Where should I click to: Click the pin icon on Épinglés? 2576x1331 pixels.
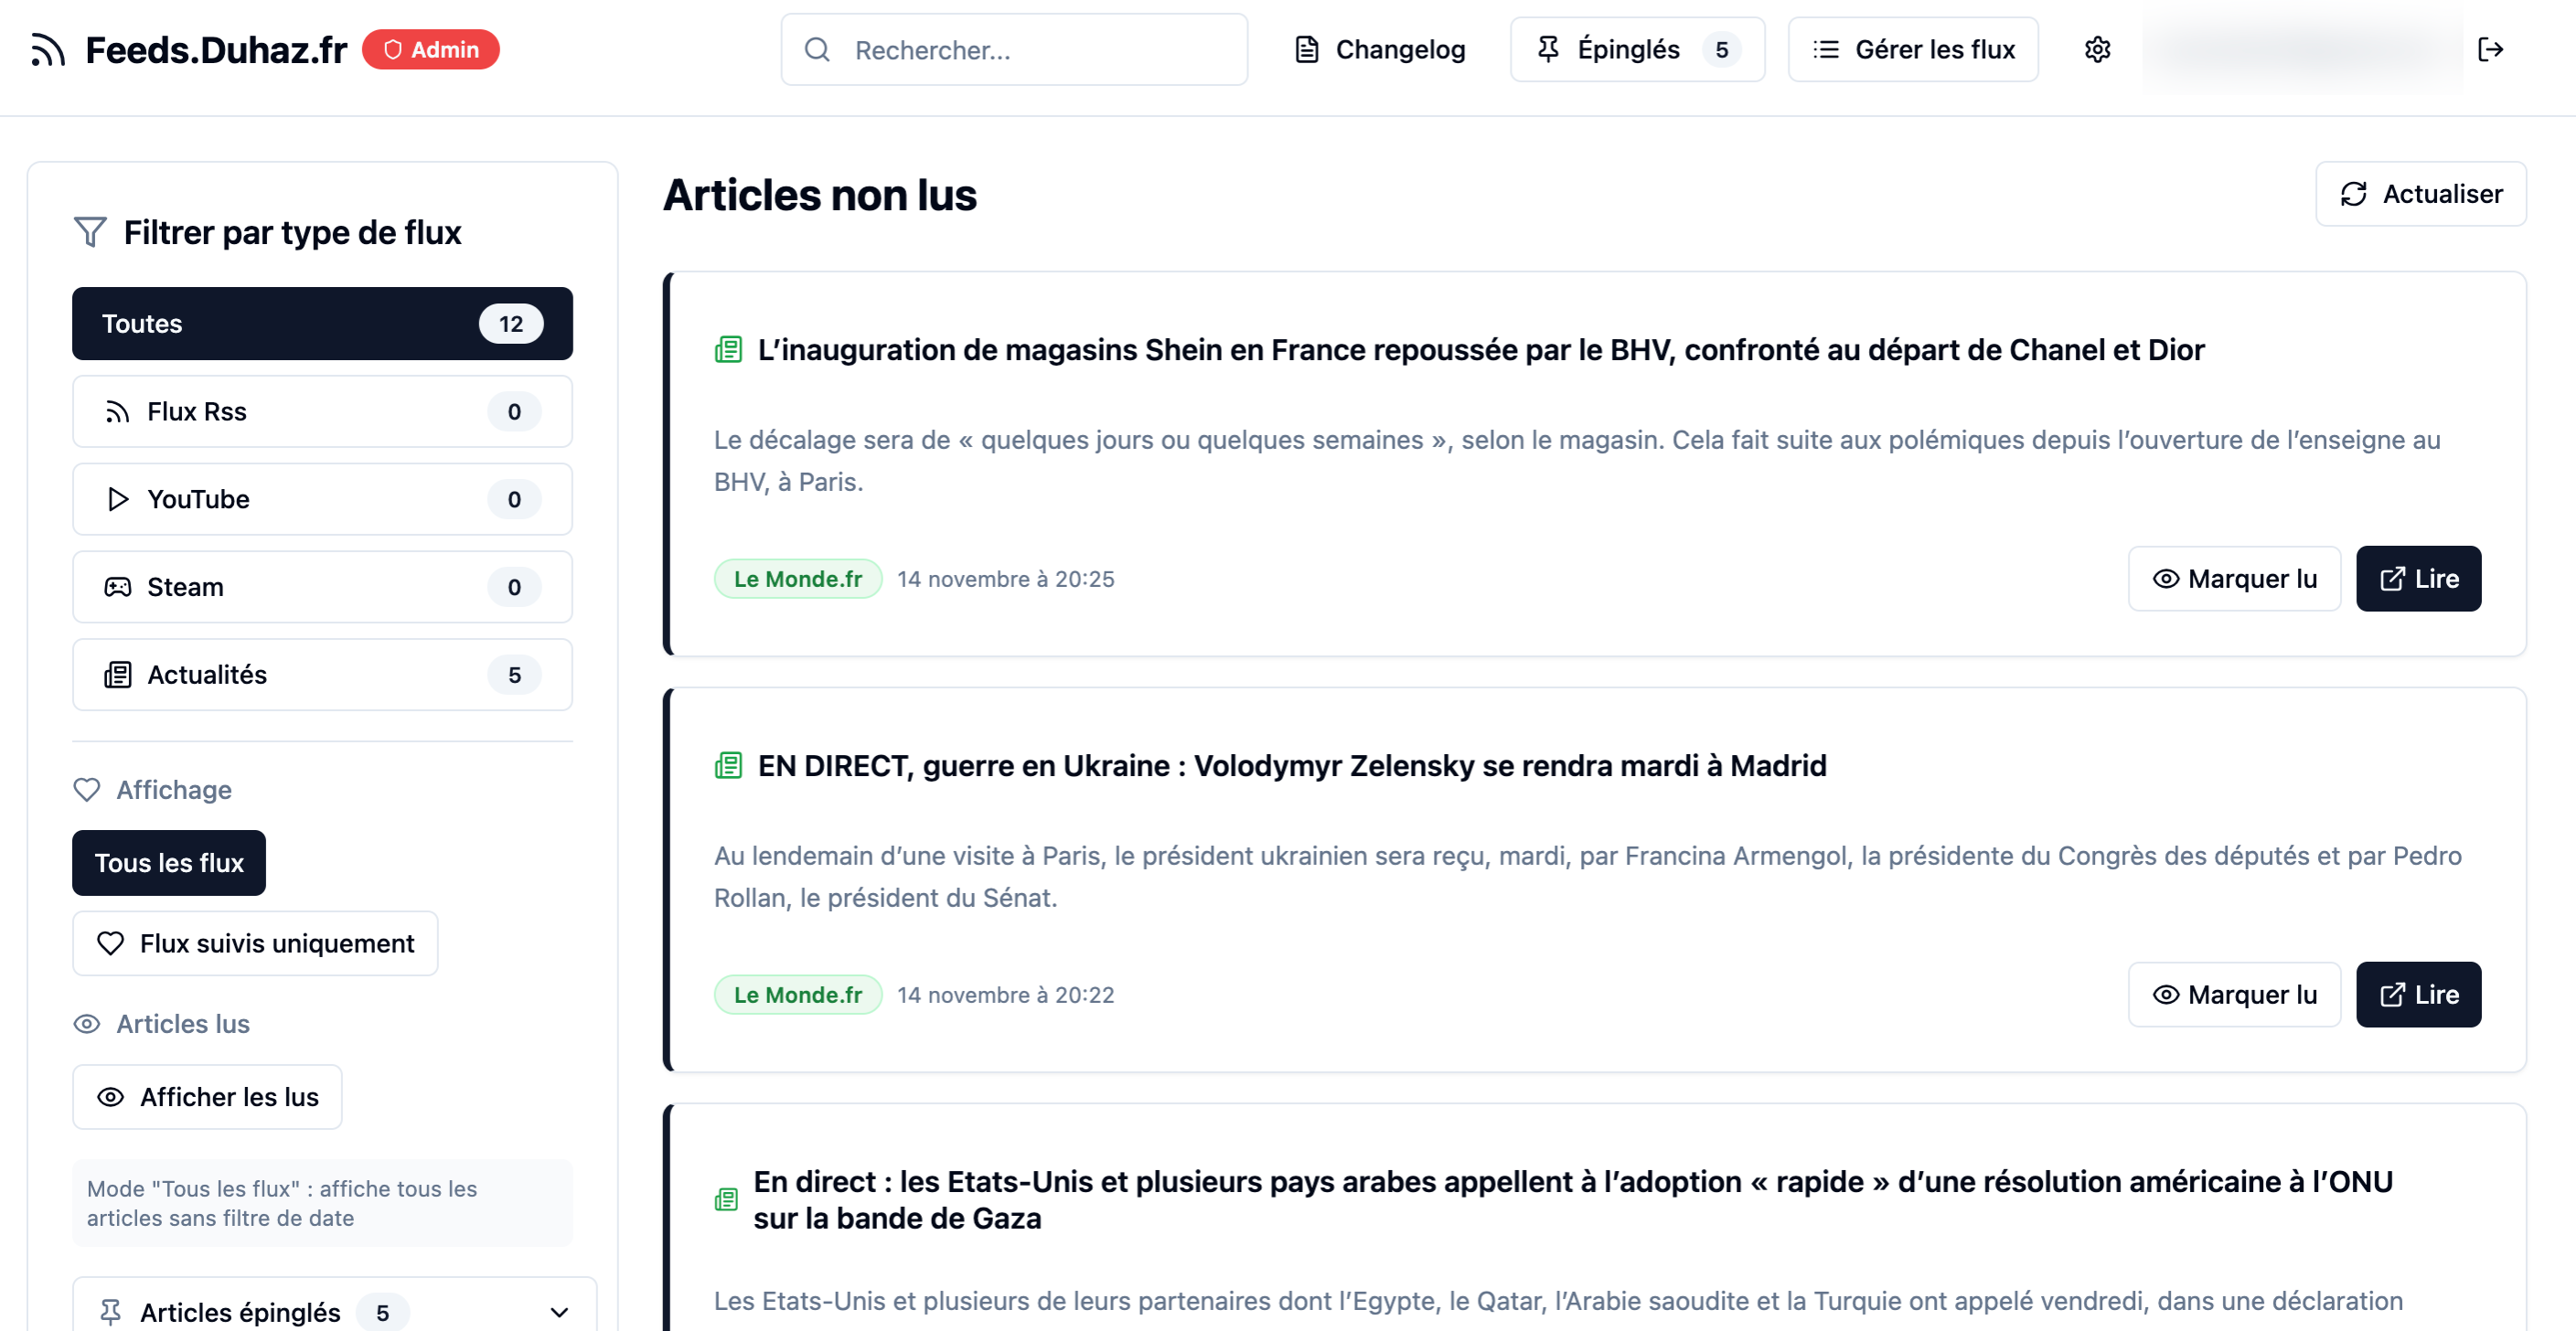1548,48
